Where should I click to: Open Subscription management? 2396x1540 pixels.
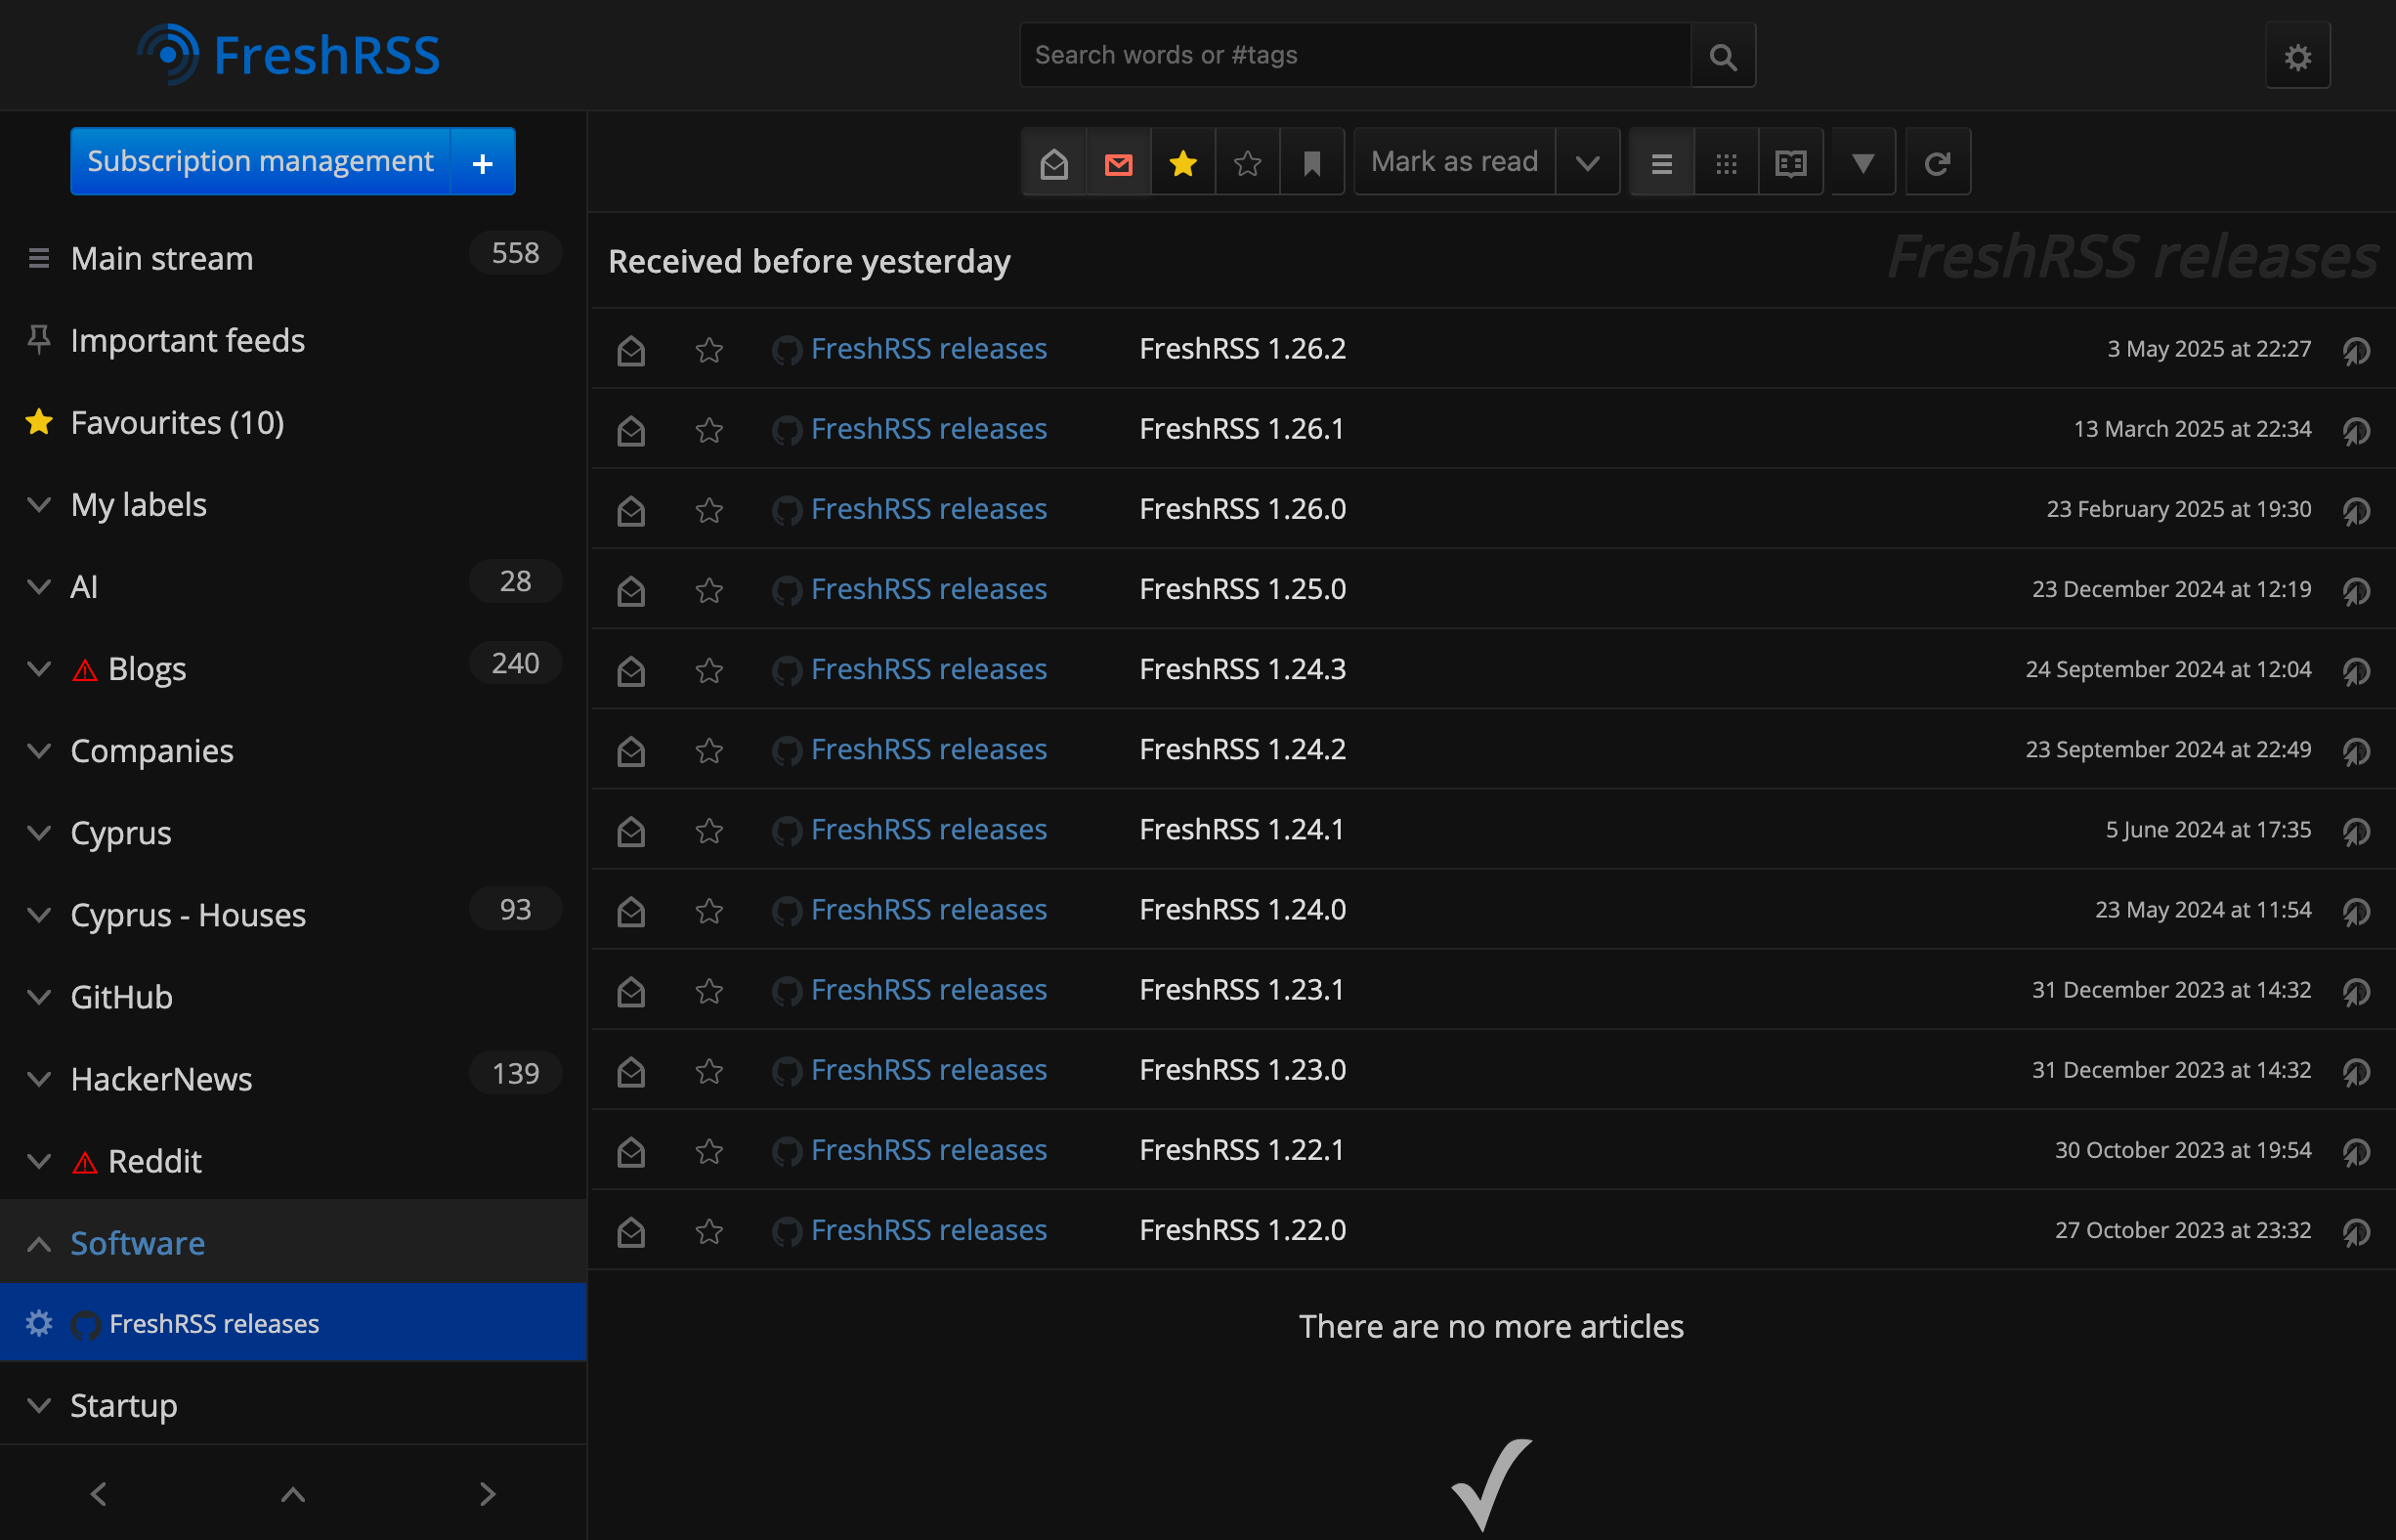tap(260, 162)
